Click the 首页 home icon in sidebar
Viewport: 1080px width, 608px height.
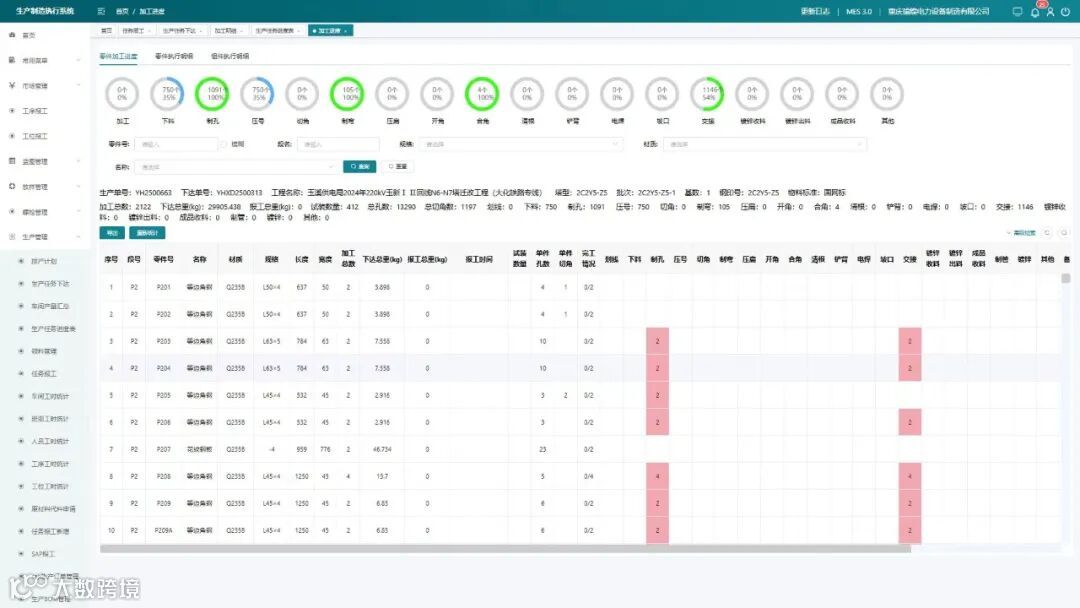[12, 34]
